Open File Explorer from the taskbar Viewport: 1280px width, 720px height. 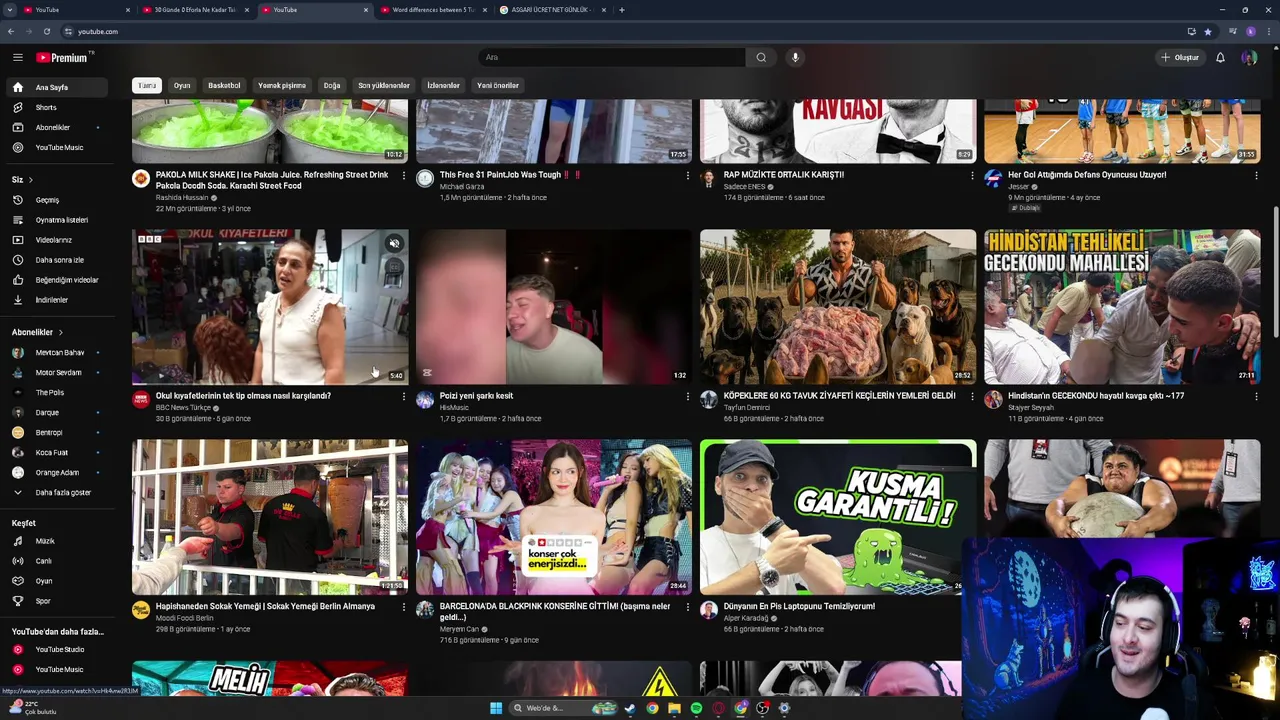pos(674,708)
